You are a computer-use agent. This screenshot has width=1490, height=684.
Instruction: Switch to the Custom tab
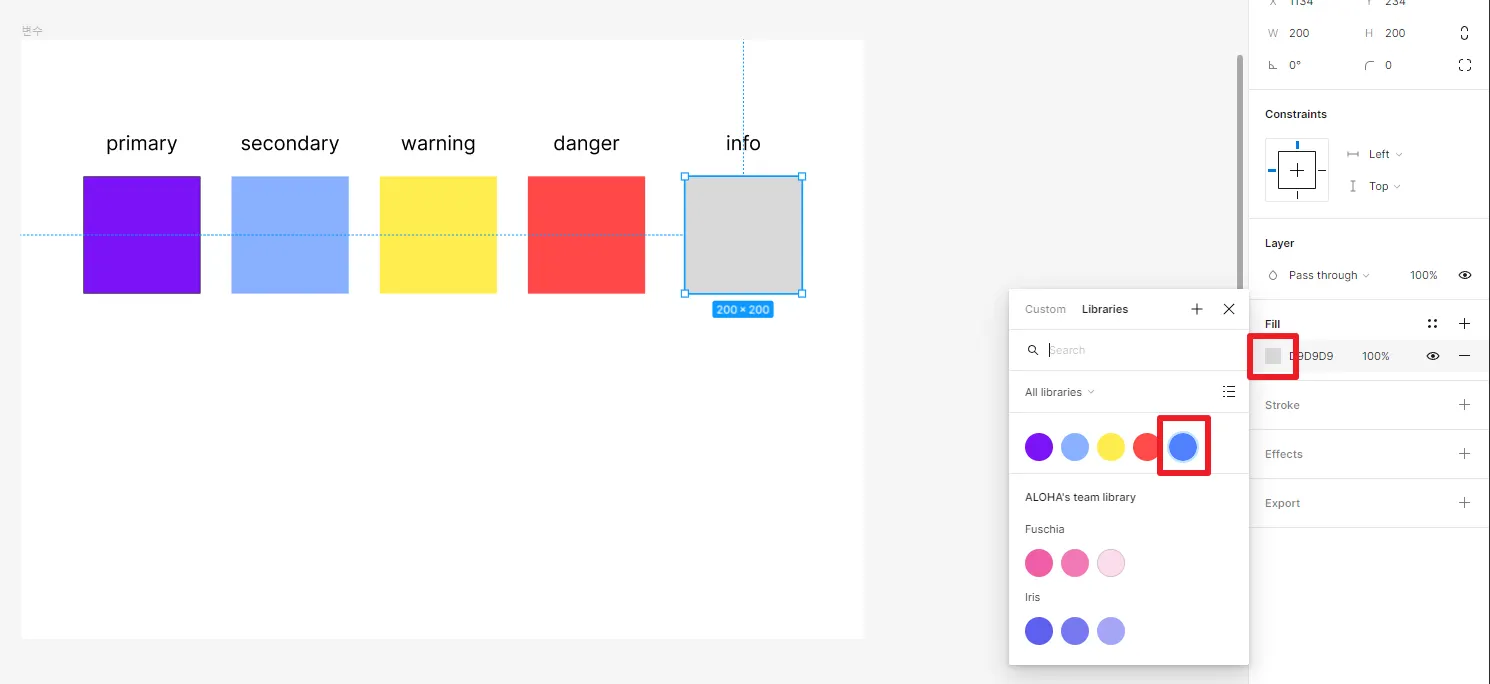[x=1045, y=310]
